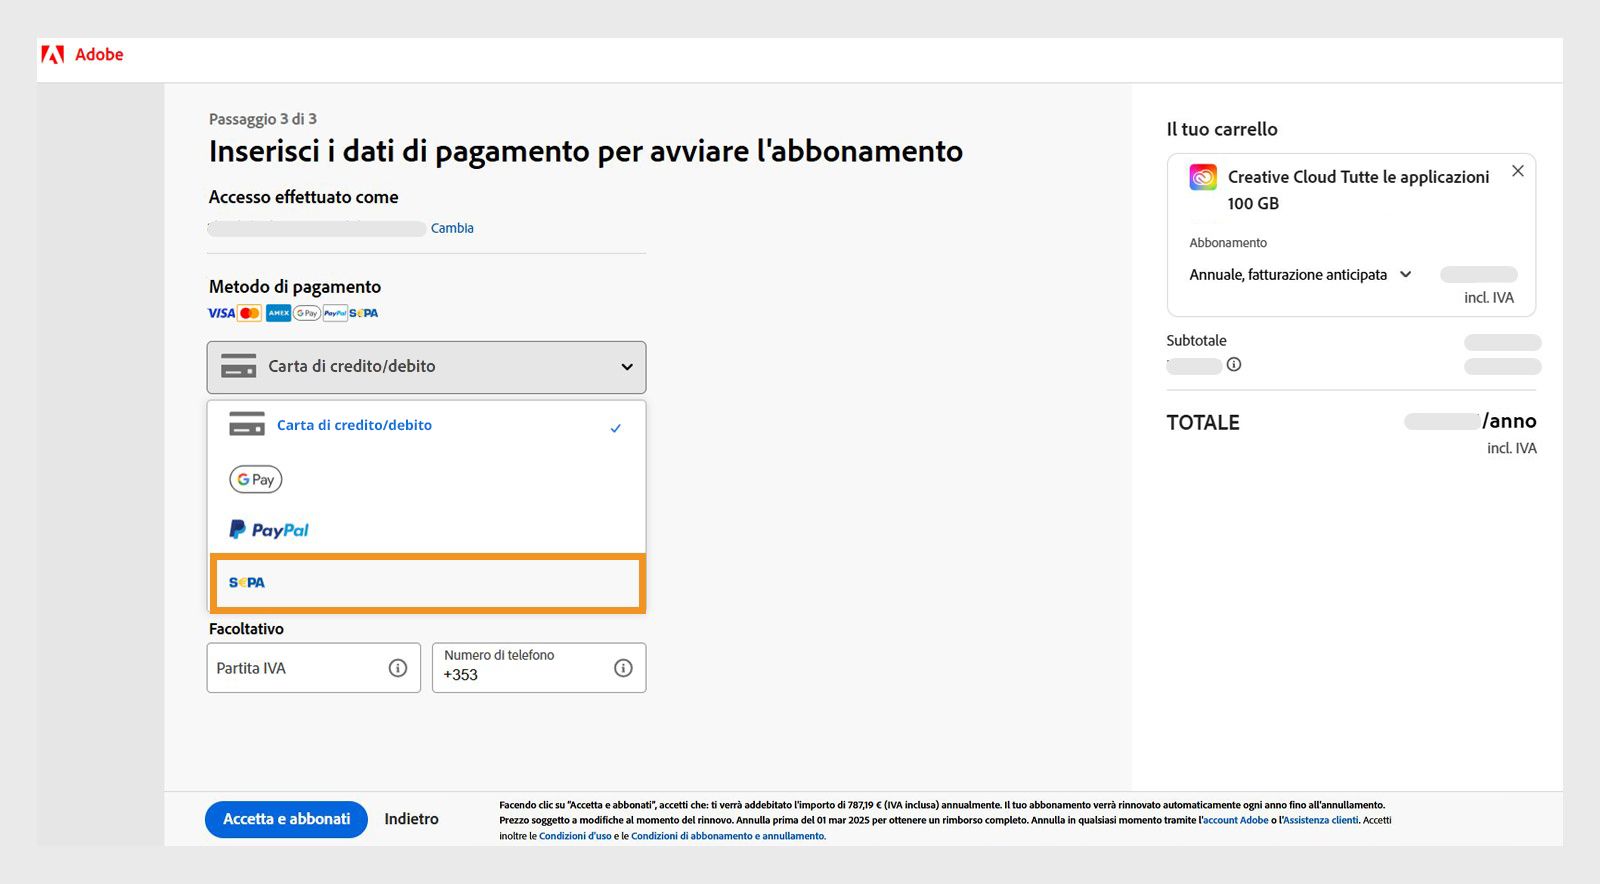Image resolution: width=1600 pixels, height=884 pixels.
Task: Open the Carta di credito/debito payment method dropdown
Action: [426, 367]
